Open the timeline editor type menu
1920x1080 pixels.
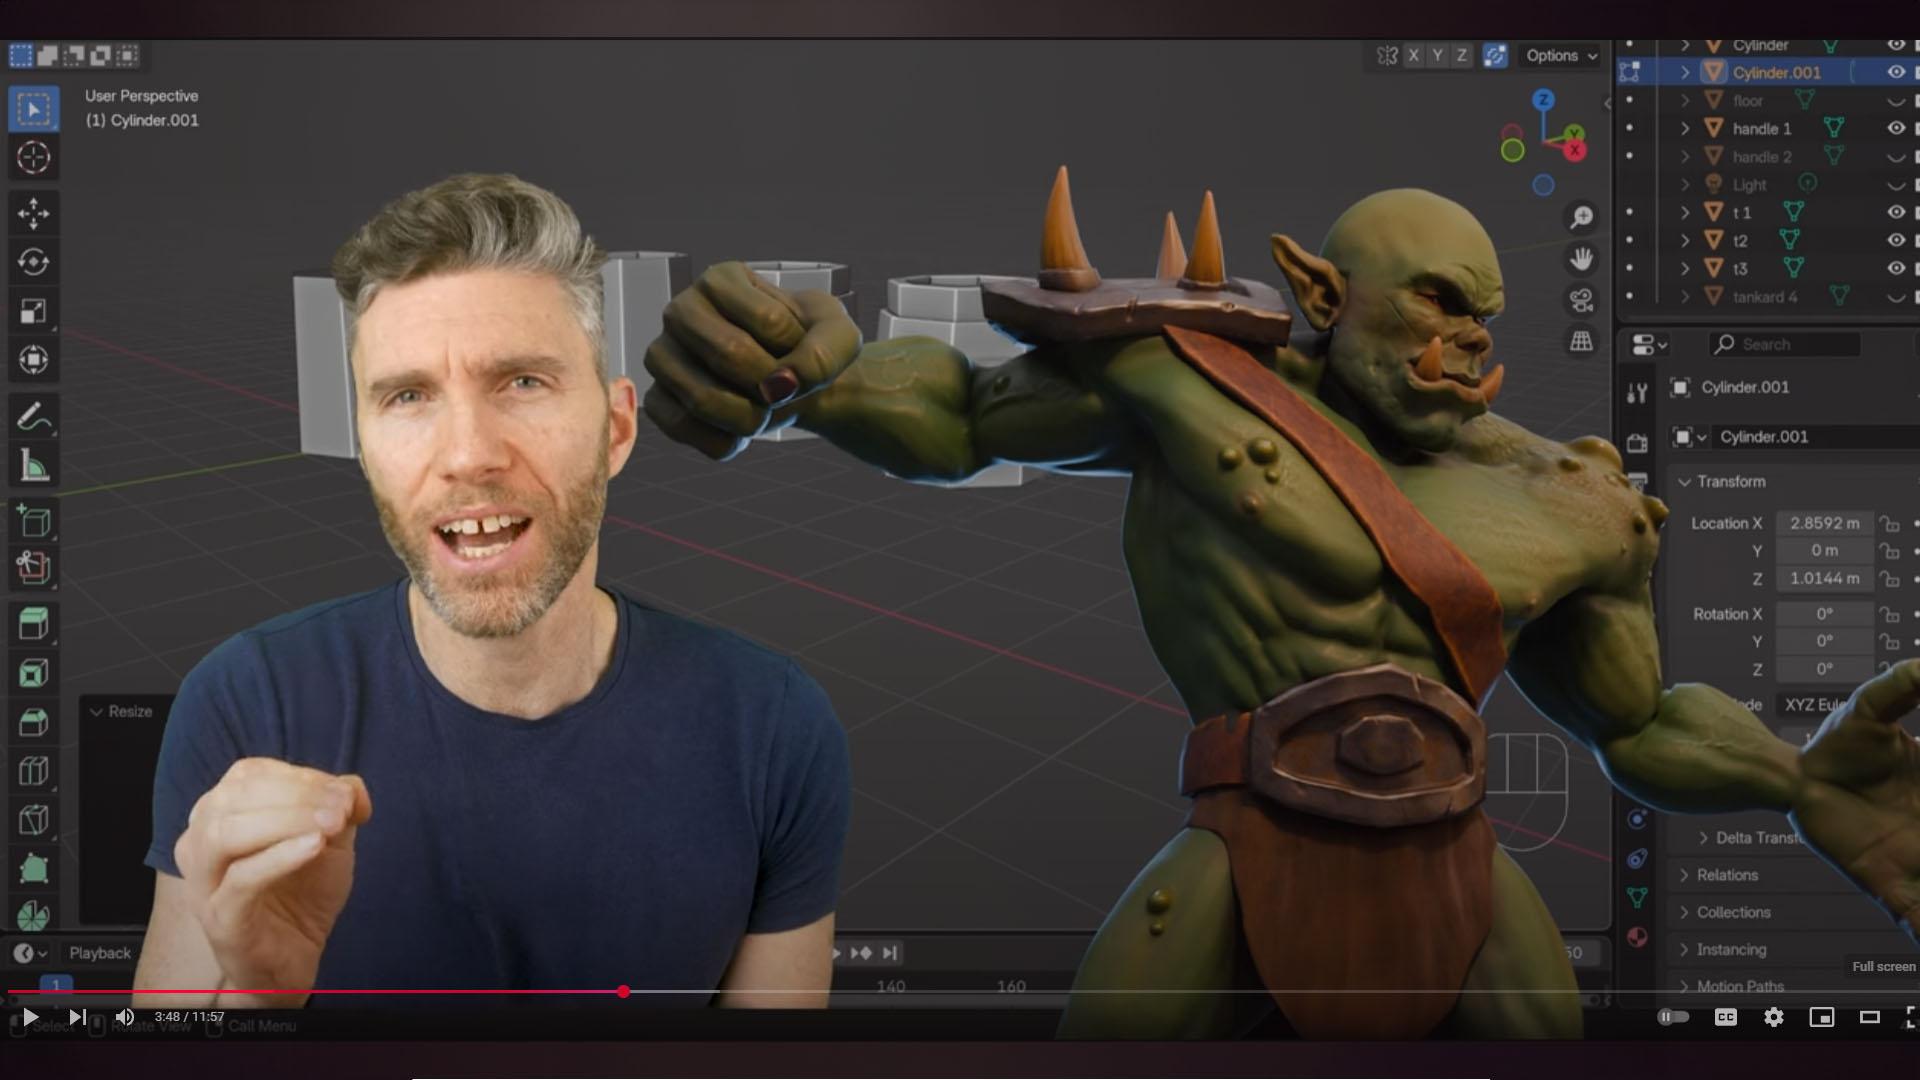[30, 953]
